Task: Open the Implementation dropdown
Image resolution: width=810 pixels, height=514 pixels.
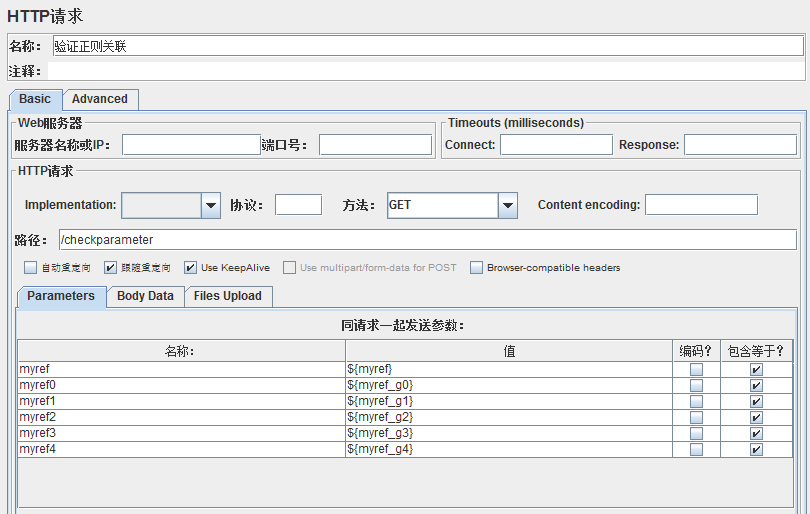Action: (x=211, y=205)
